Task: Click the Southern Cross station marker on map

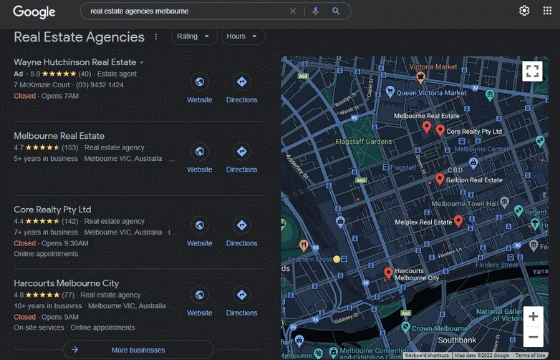Action: click(344, 259)
